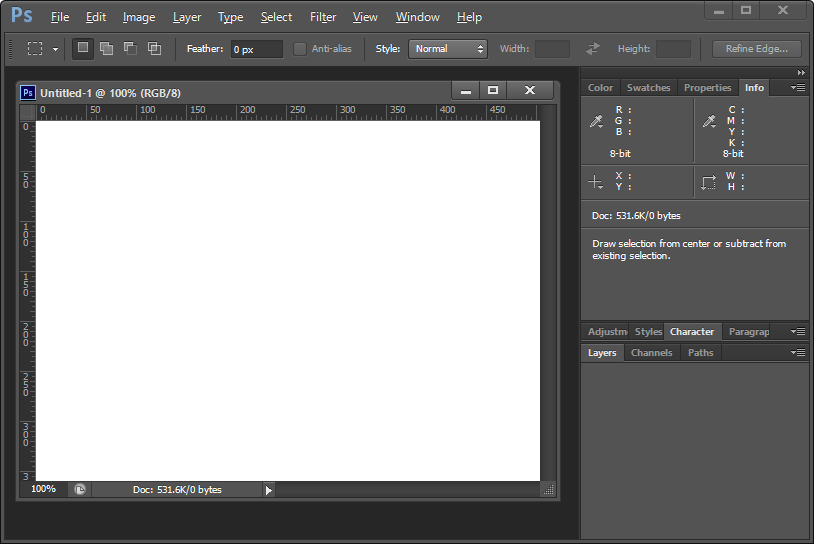Switch to the Swatches tab
The height and width of the screenshot is (544, 814).
point(648,88)
